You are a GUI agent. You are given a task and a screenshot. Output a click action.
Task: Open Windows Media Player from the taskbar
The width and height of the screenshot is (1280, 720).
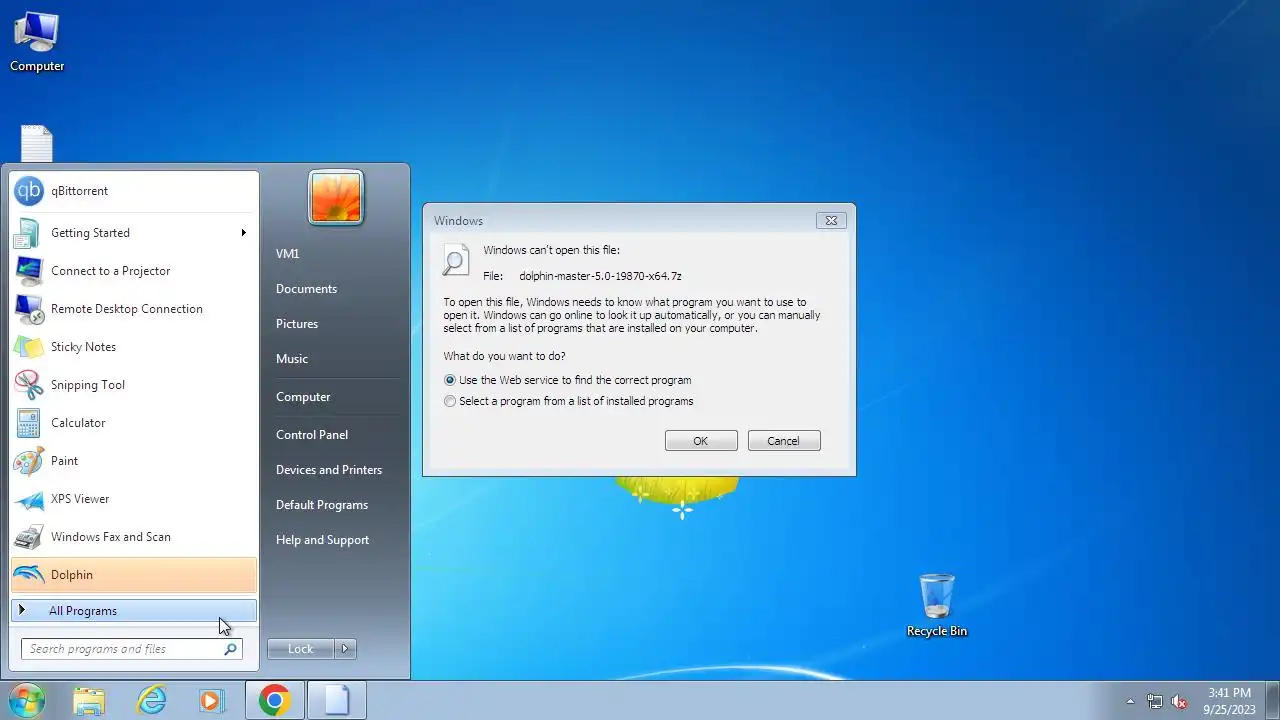(x=212, y=700)
